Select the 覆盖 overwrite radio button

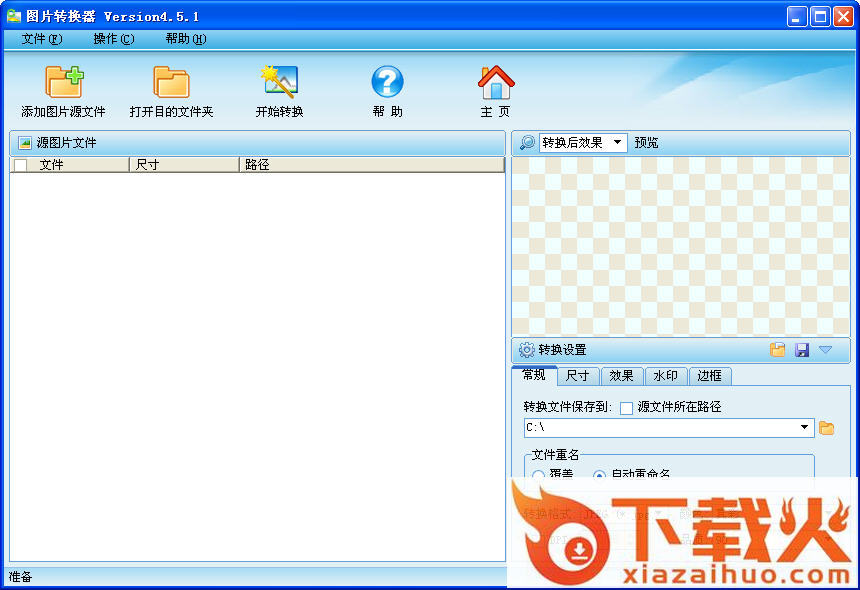coord(539,475)
